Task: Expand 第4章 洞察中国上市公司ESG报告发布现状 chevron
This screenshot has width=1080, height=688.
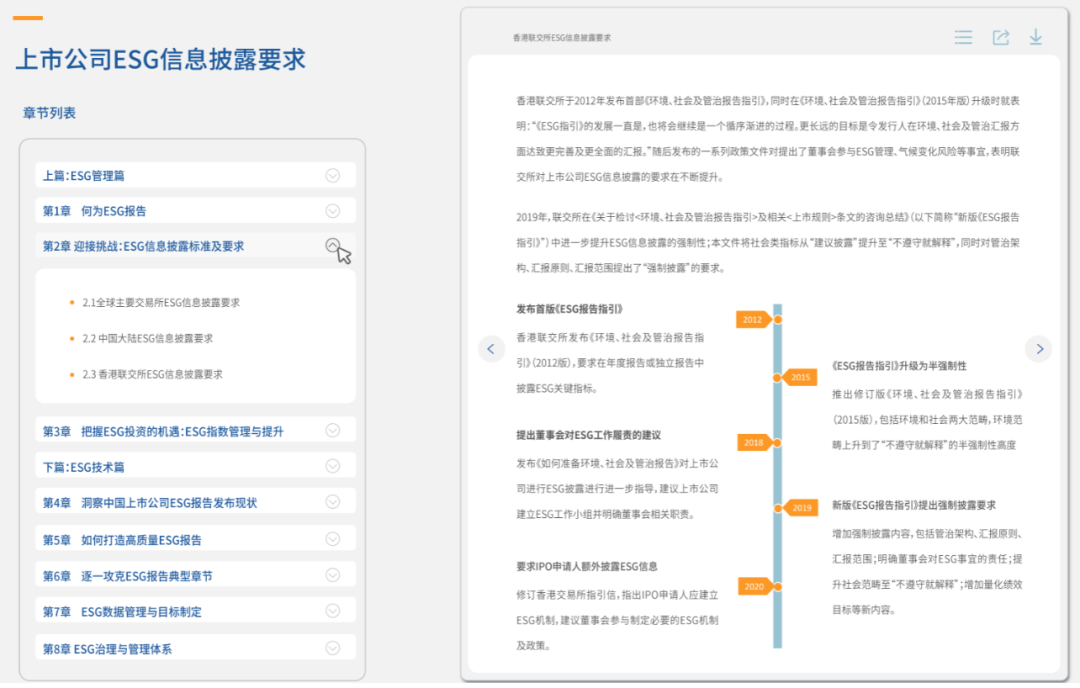Action: pos(333,503)
